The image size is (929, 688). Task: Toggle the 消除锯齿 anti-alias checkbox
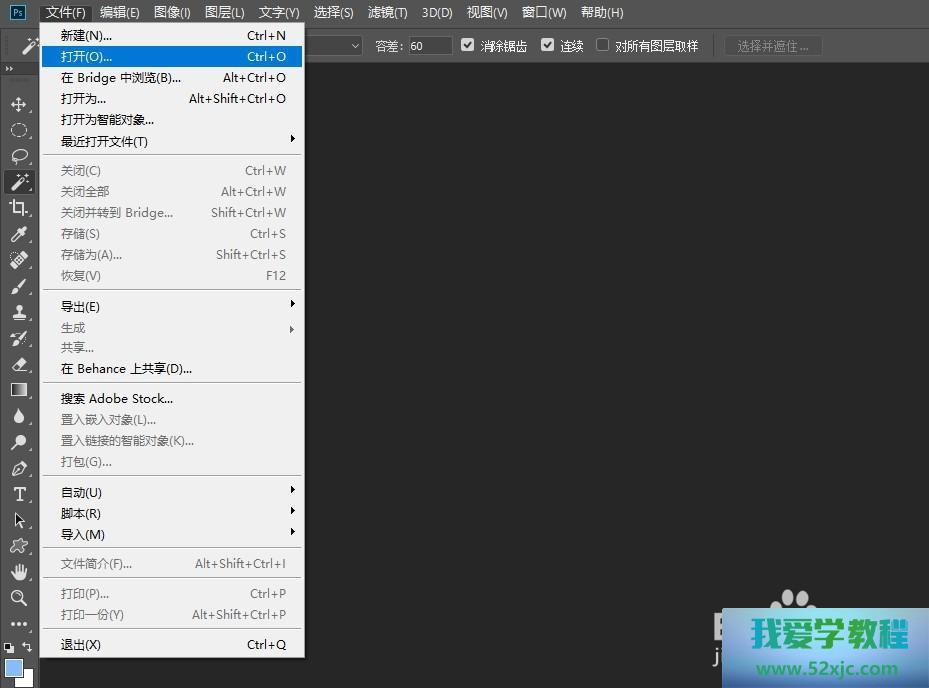(x=467, y=45)
